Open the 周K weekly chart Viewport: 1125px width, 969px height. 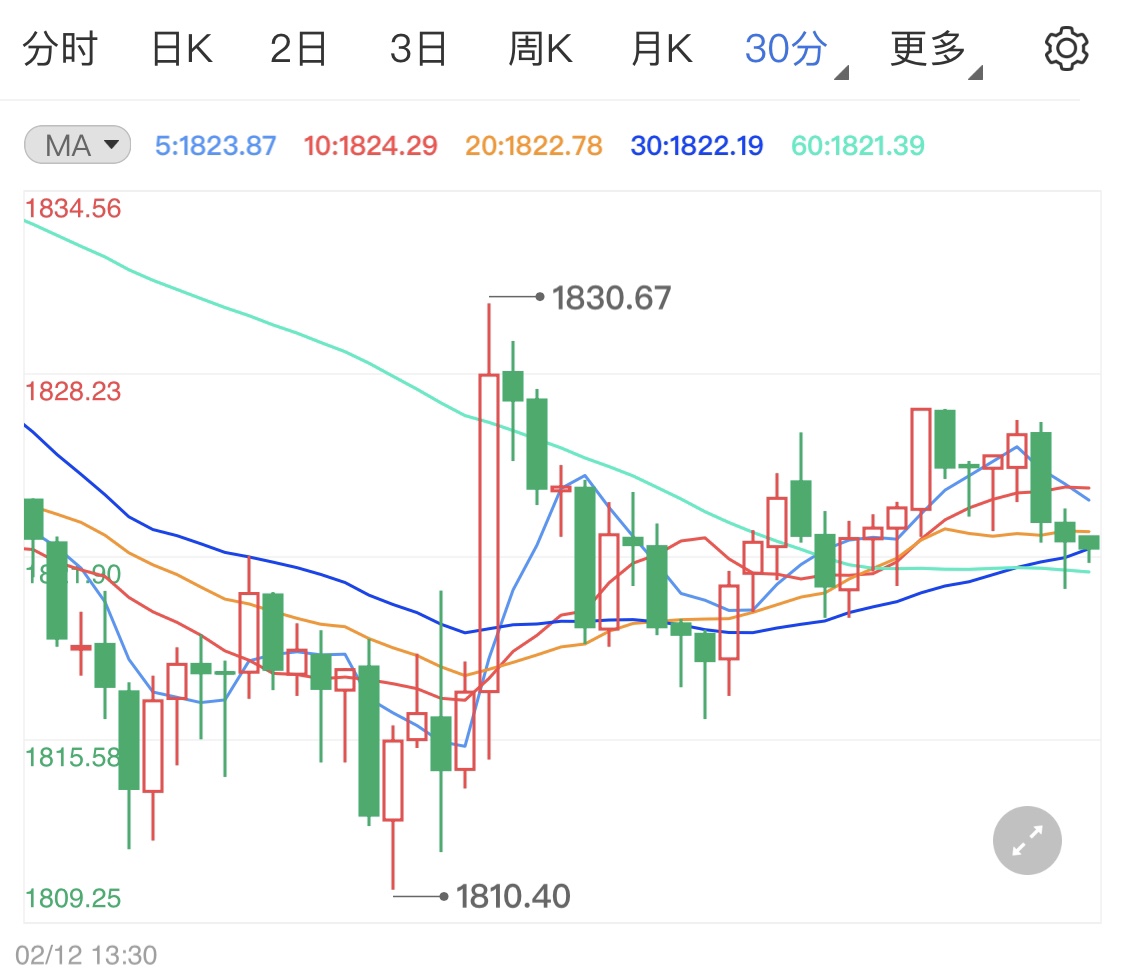[540, 46]
